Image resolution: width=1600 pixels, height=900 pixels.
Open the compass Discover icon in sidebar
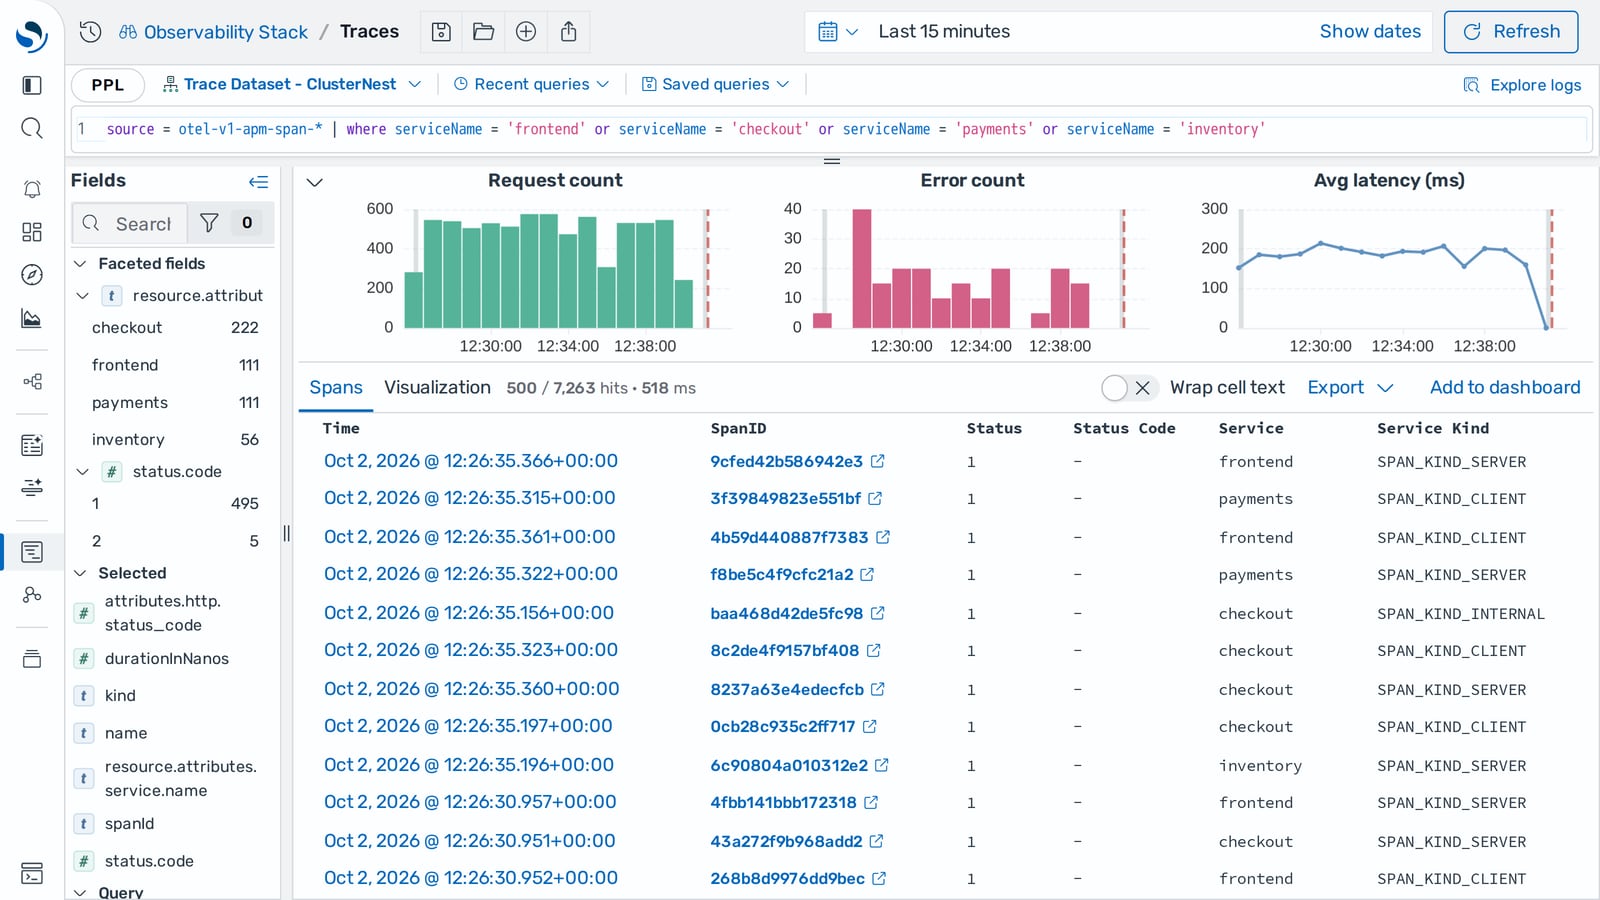pos(32,275)
